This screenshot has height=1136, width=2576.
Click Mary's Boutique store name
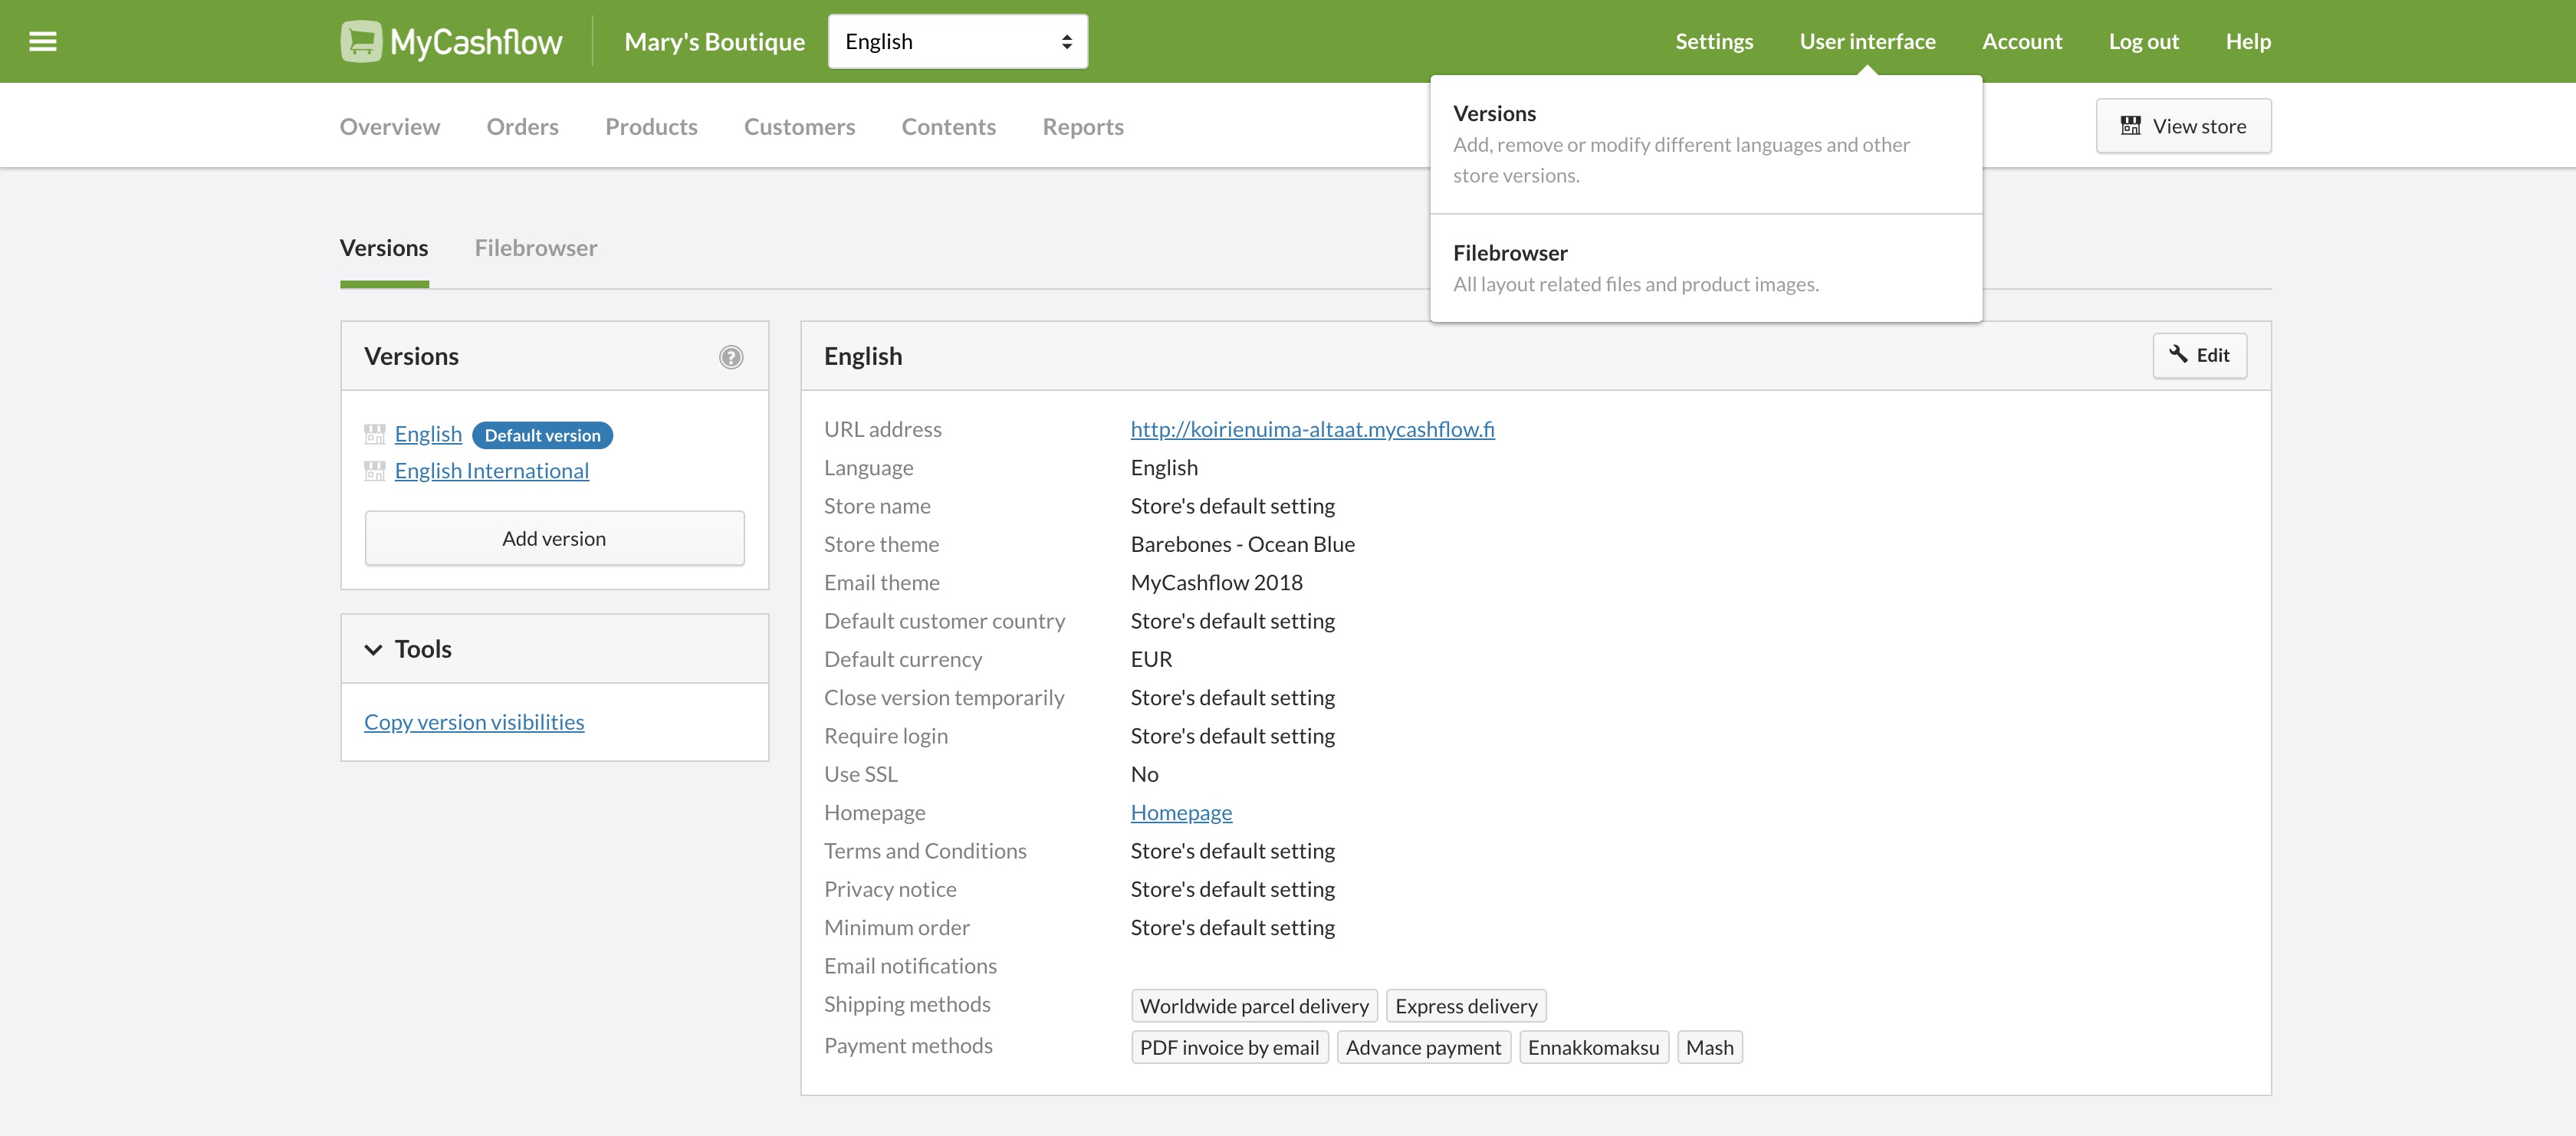coord(714,41)
